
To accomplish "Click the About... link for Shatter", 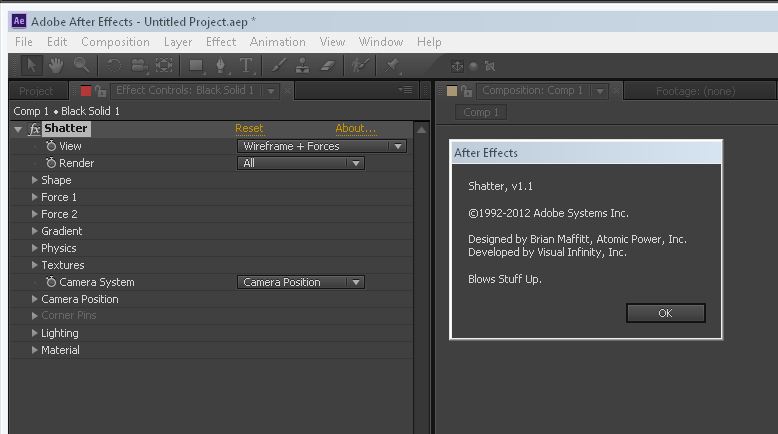I will pyautogui.click(x=355, y=128).
